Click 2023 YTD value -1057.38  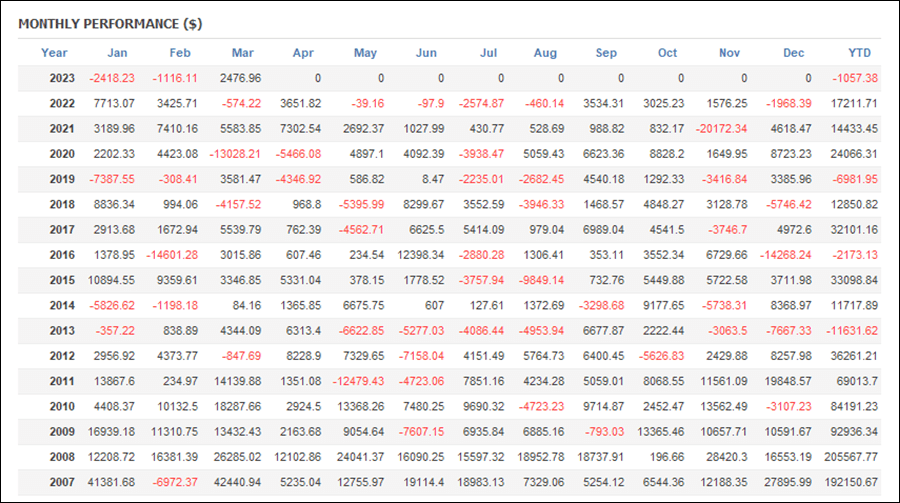click(855, 78)
